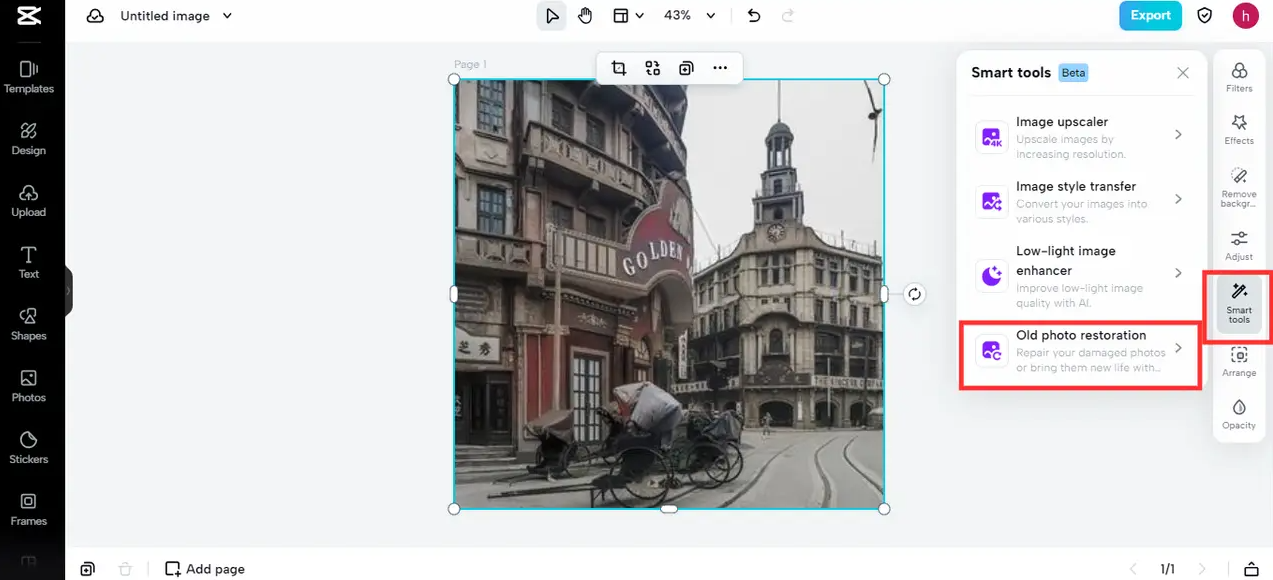Screen dimensions: 1273x580
Task: Choose Image upscaler smart tool
Action: [x=1081, y=136]
